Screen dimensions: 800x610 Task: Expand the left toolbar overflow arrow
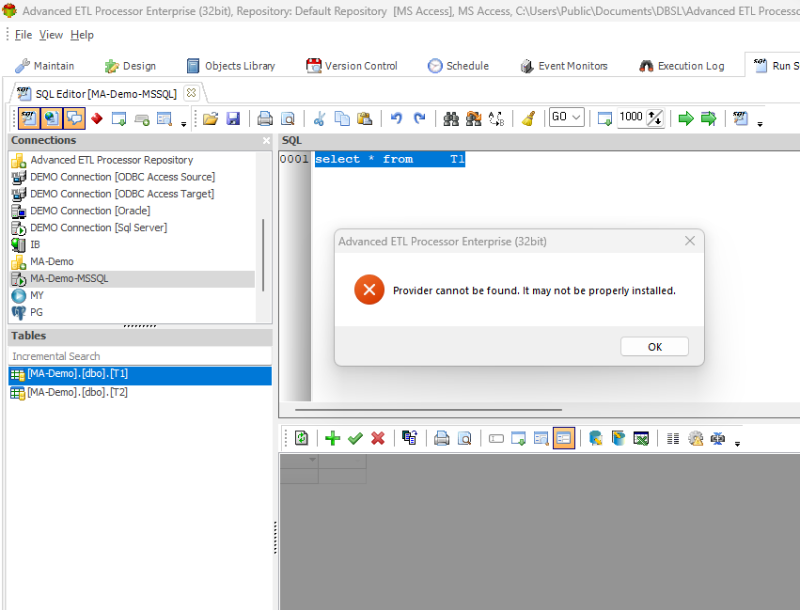184,124
